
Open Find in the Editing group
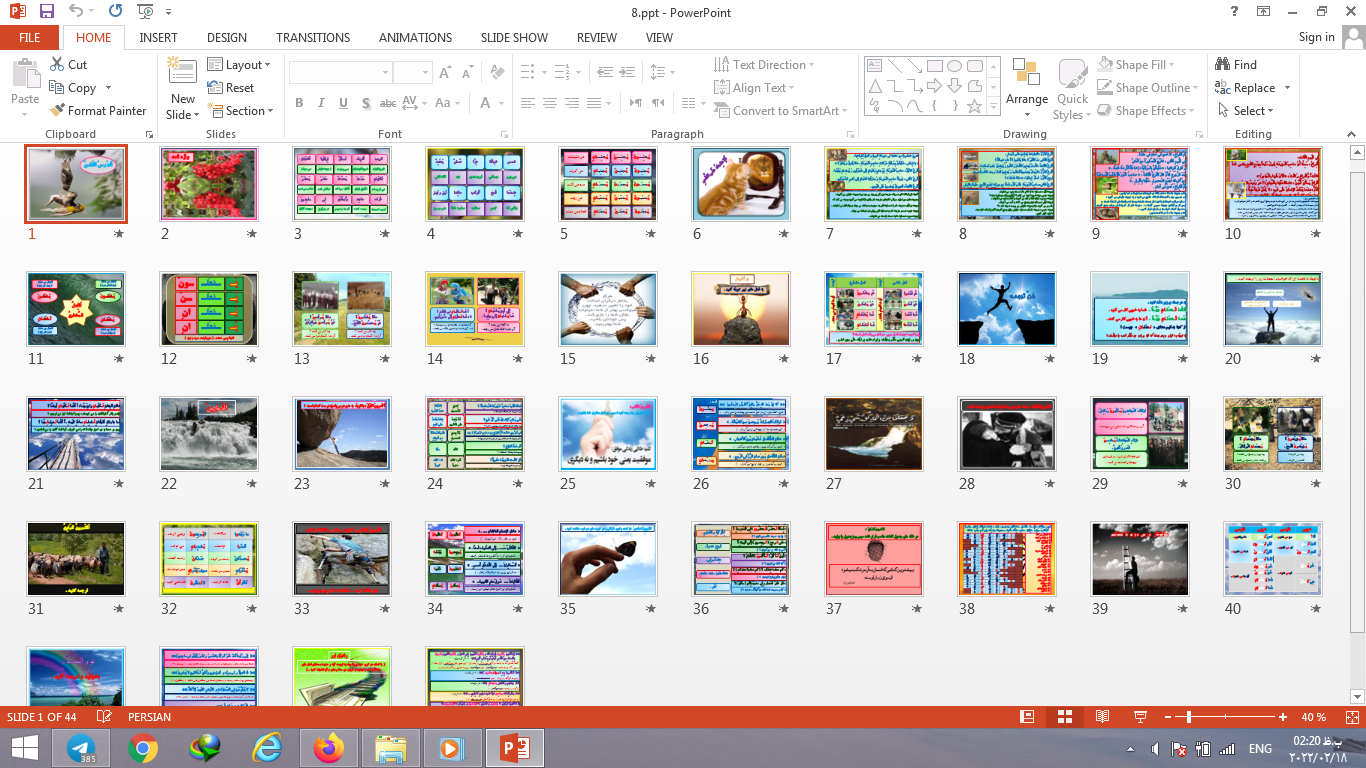click(1235, 65)
